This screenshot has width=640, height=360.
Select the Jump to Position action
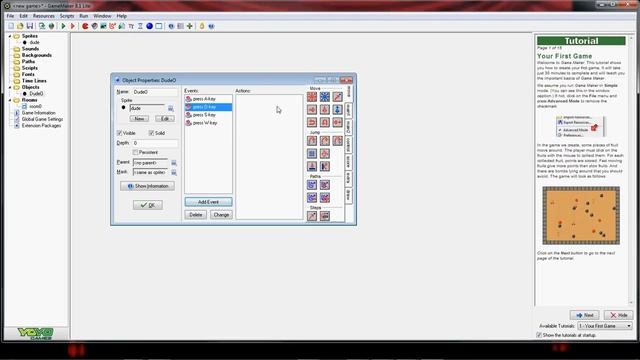pos(312,141)
